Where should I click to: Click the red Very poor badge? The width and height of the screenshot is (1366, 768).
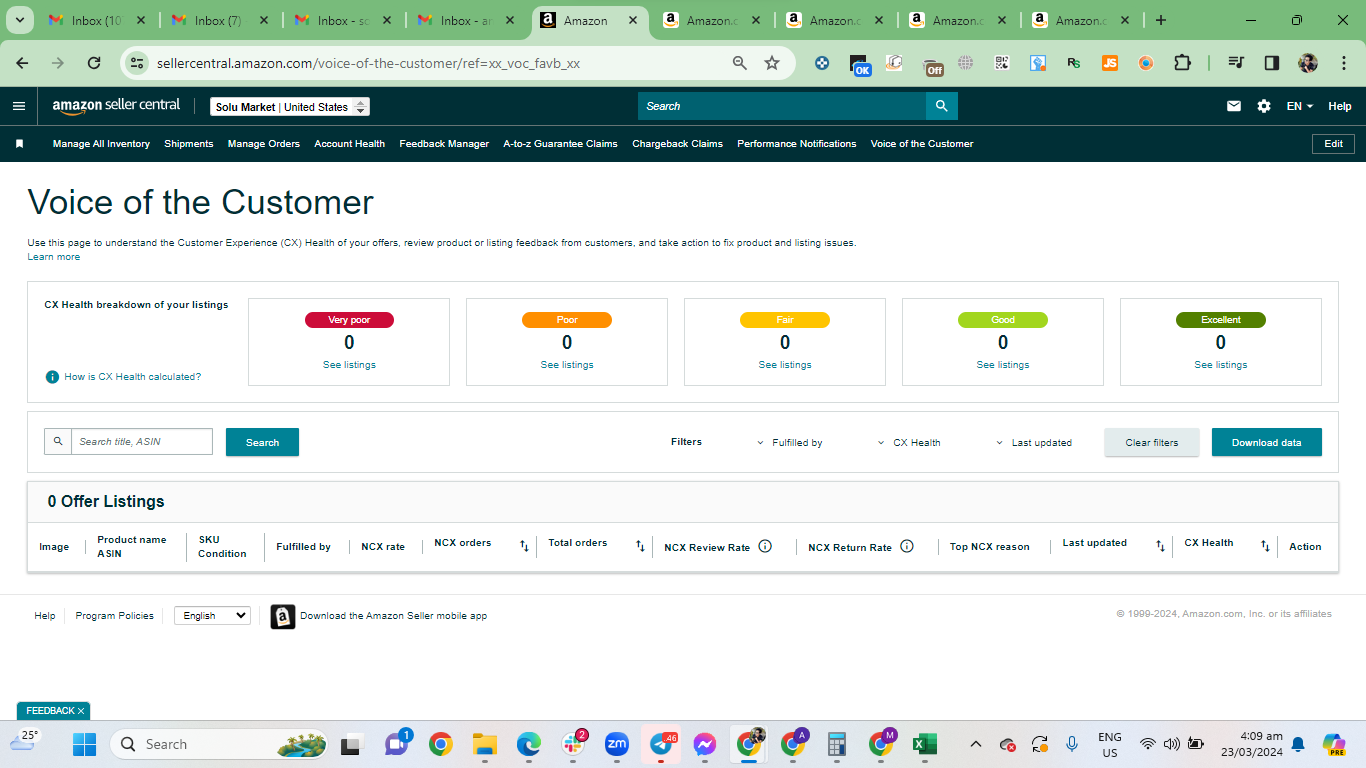349,320
